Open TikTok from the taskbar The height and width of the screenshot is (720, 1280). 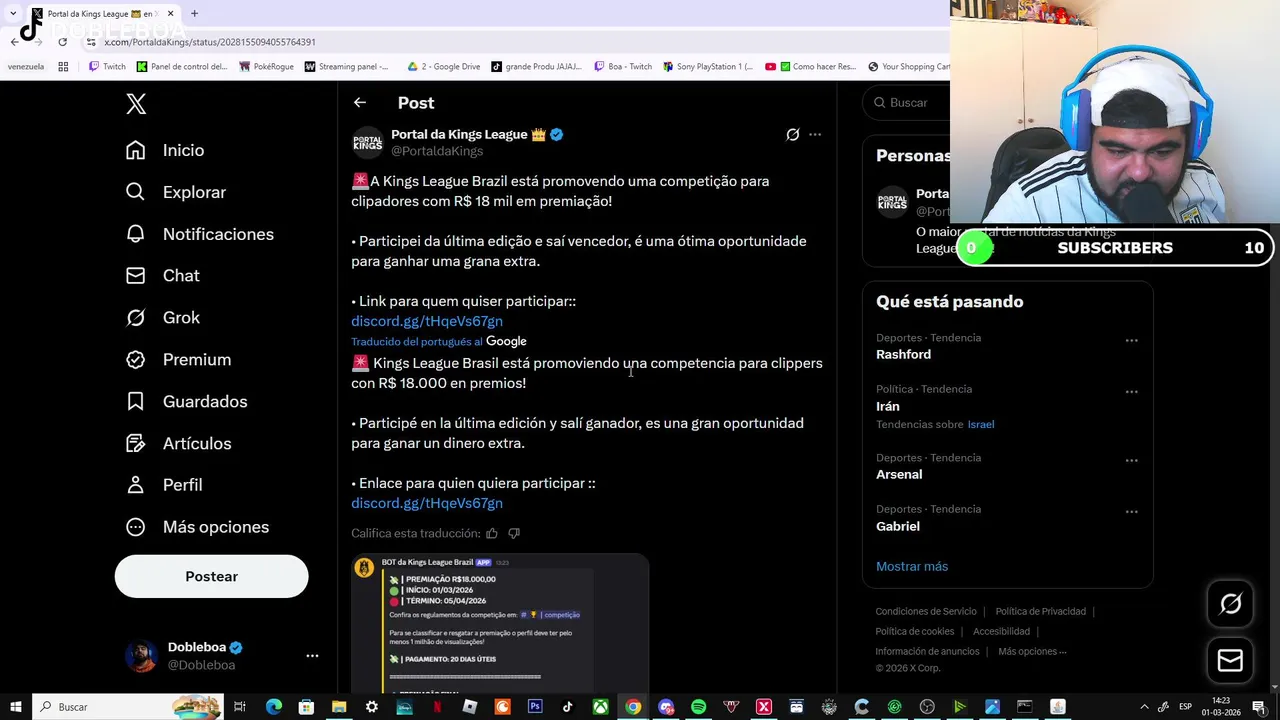tap(568, 707)
